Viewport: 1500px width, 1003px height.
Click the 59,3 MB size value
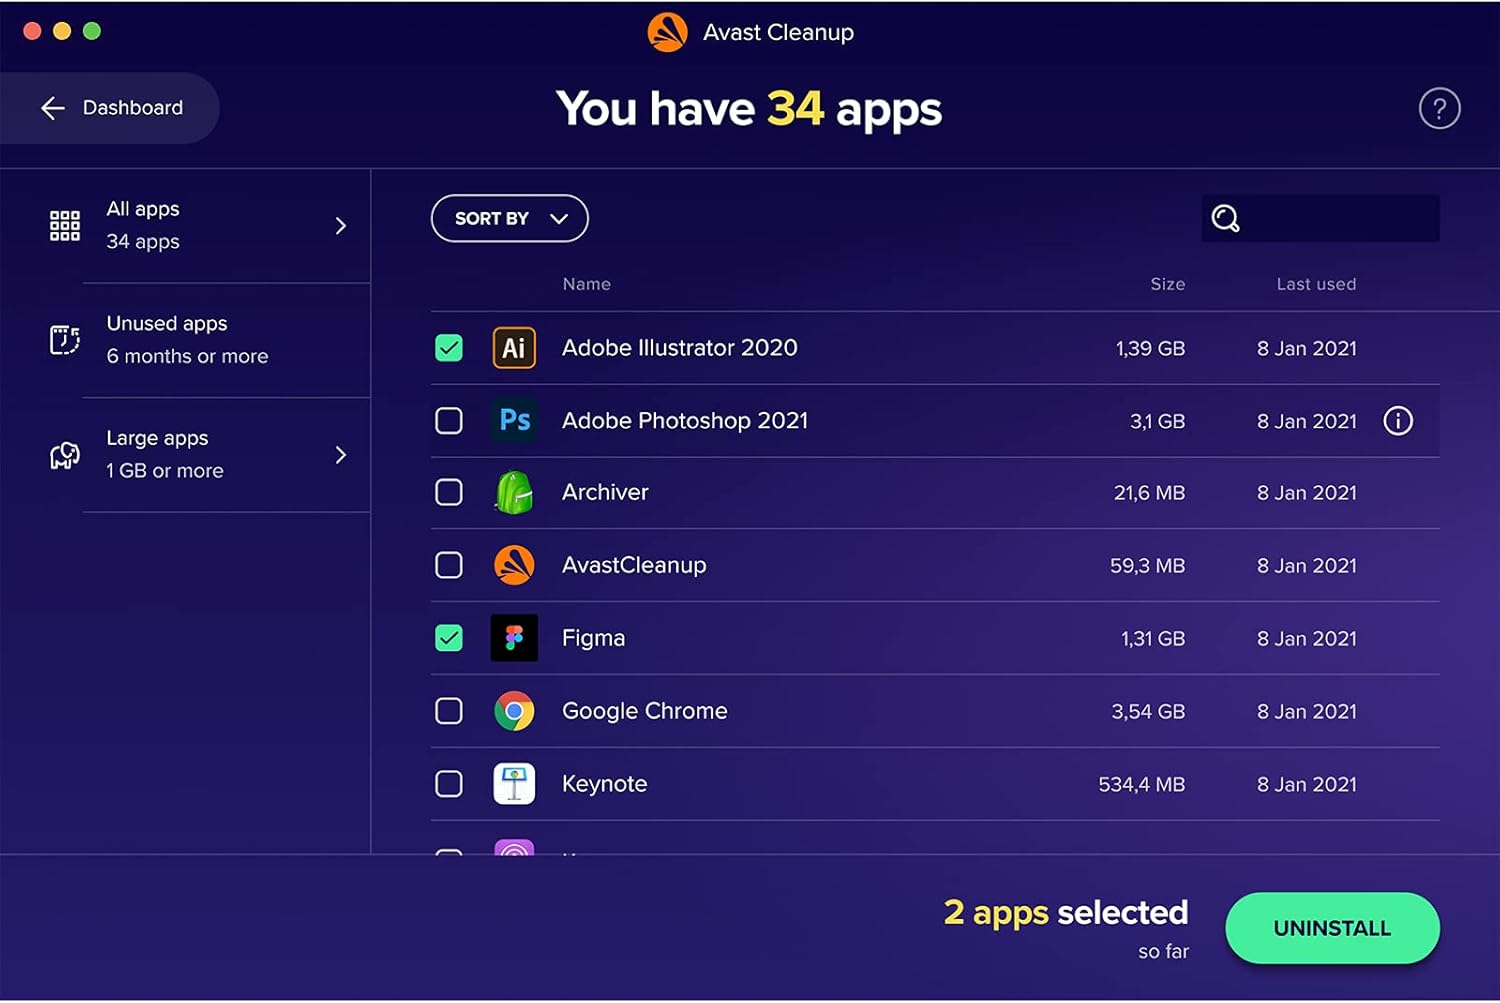pyautogui.click(x=1147, y=566)
